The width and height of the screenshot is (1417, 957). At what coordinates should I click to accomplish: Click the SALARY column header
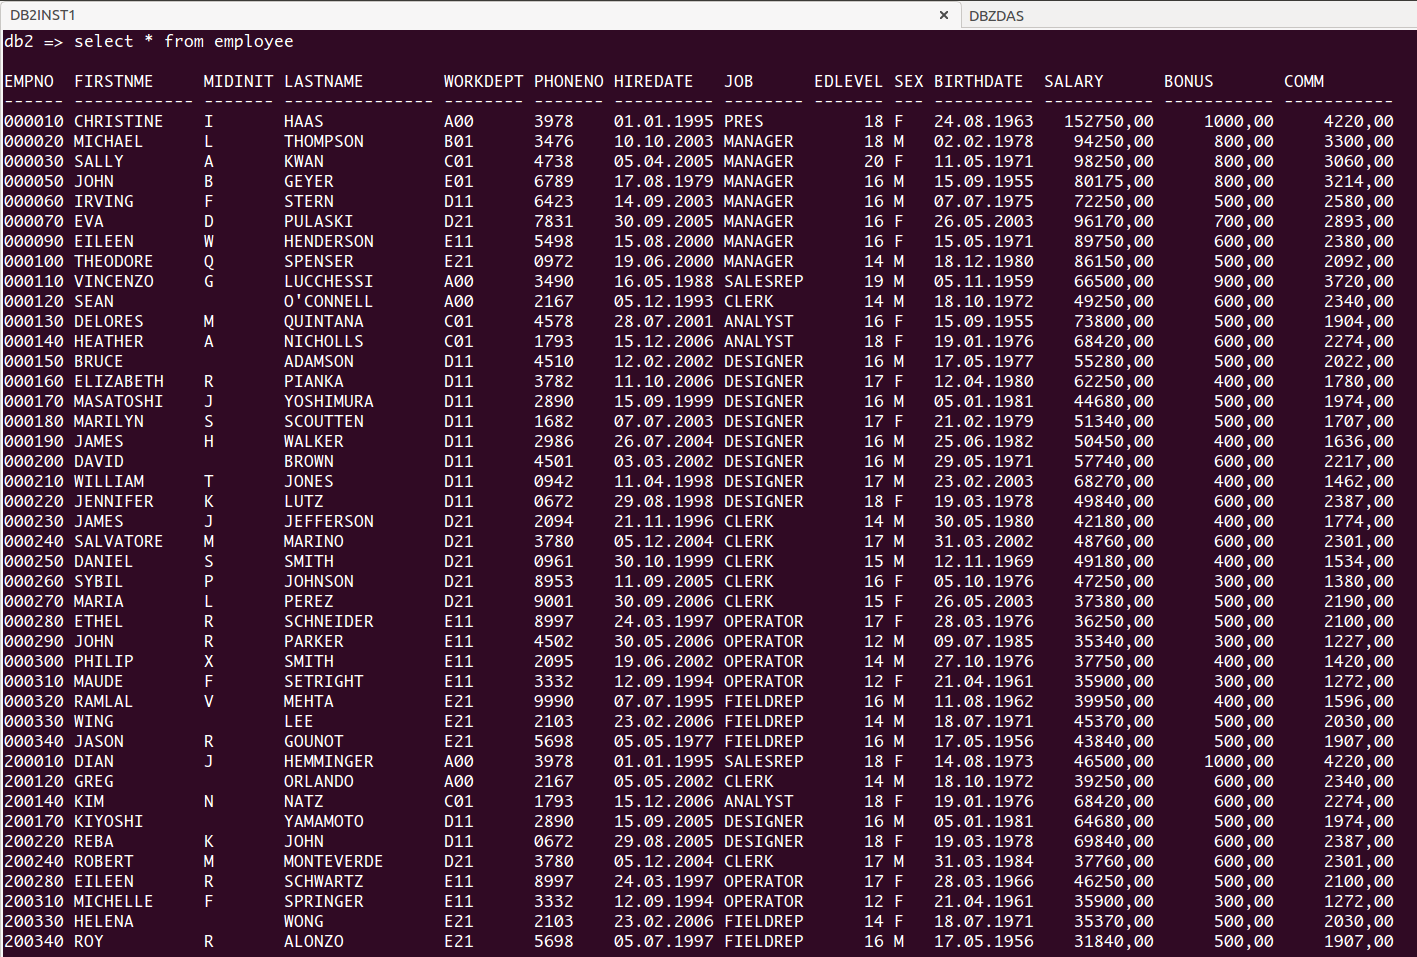click(1073, 81)
